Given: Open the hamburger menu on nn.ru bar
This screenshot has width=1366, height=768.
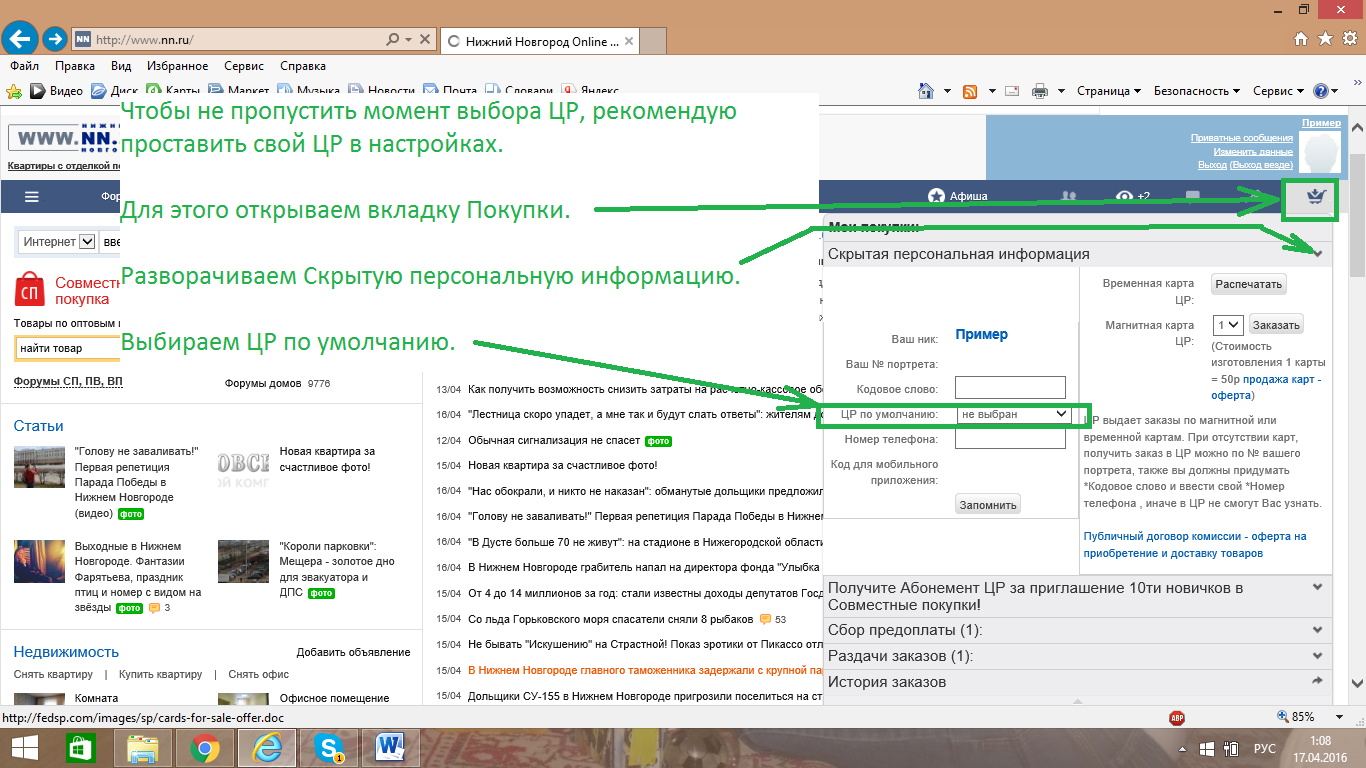Looking at the screenshot, I should coord(32,197).
